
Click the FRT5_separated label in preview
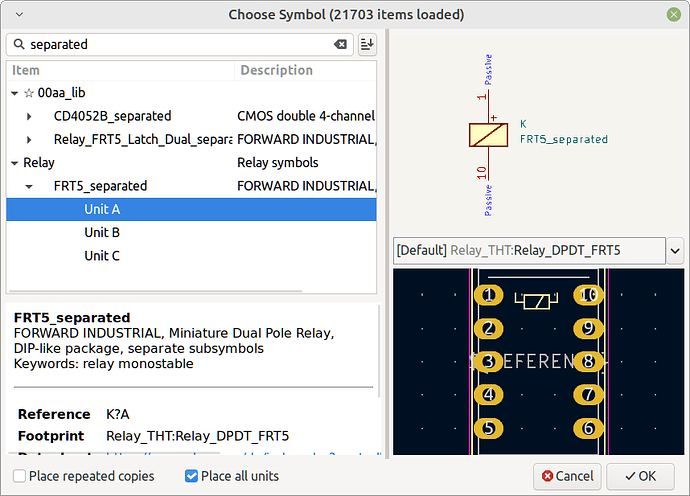click(564, 140)
